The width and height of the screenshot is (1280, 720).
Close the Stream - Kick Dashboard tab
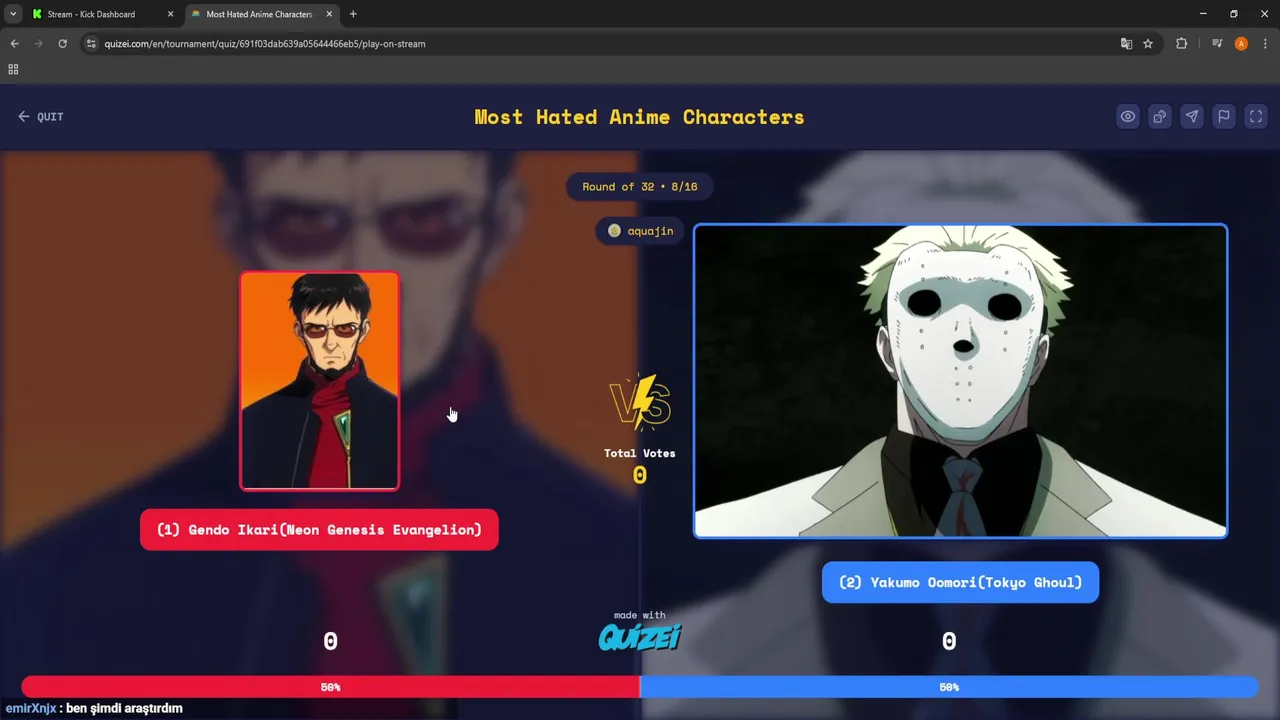[170, 14]
